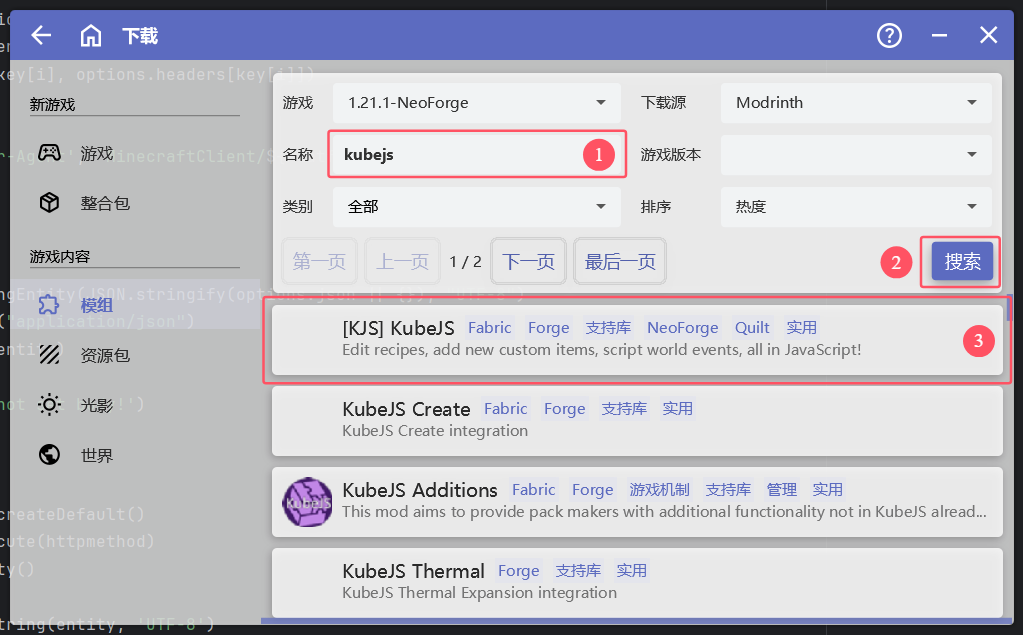This screenshot has height=635, width=1023.
Task: Open the KubeJS Create mod entry
Action: coord(637,421)
